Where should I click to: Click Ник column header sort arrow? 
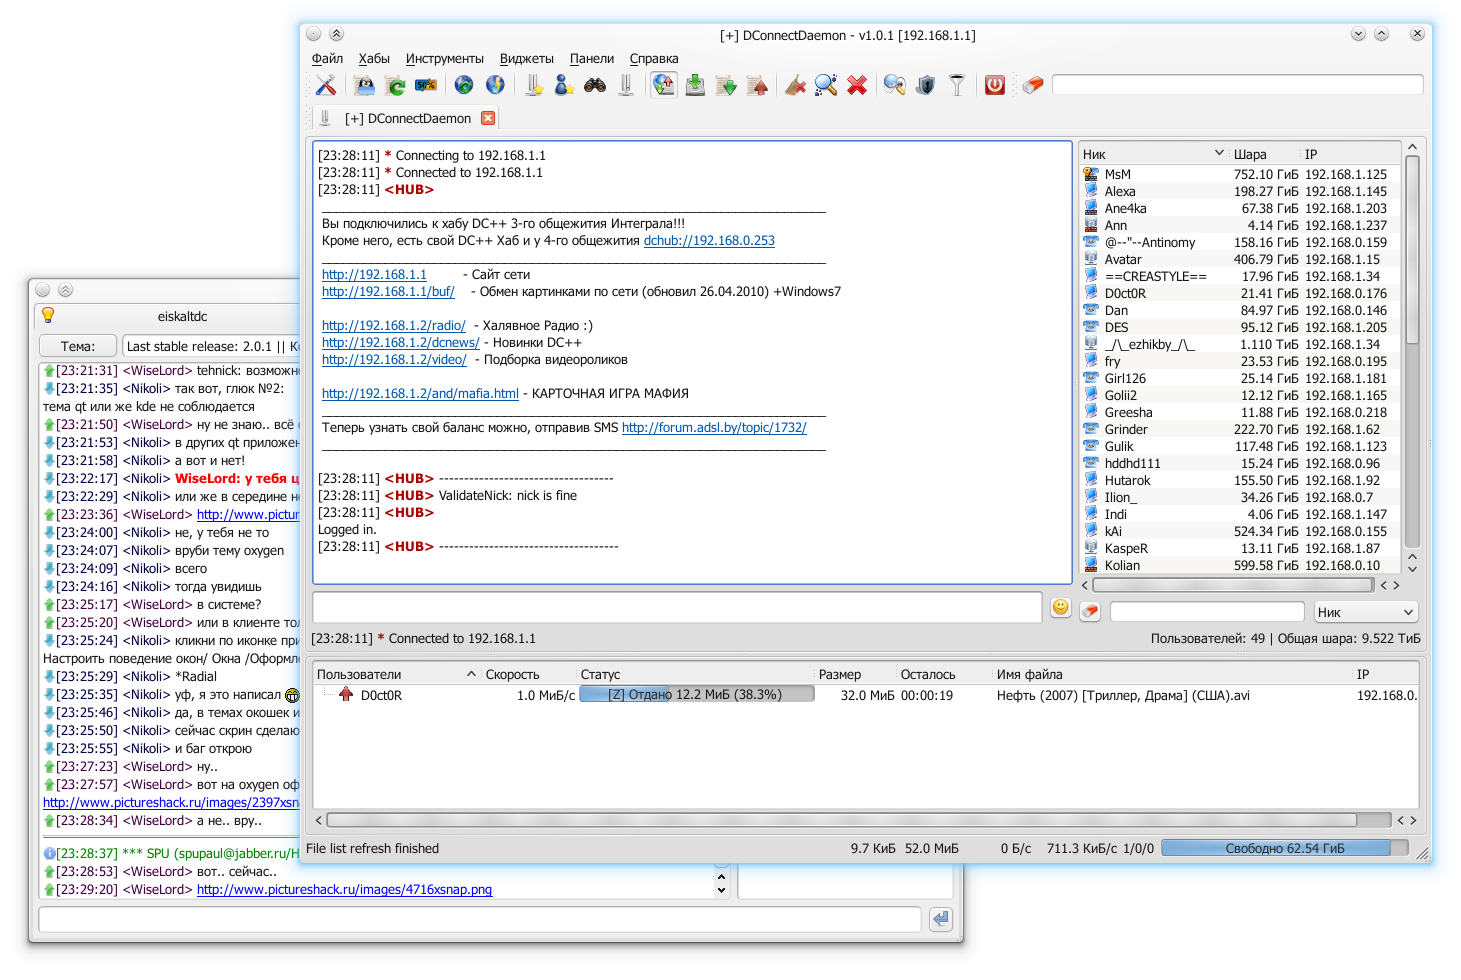pos(1219,154)
